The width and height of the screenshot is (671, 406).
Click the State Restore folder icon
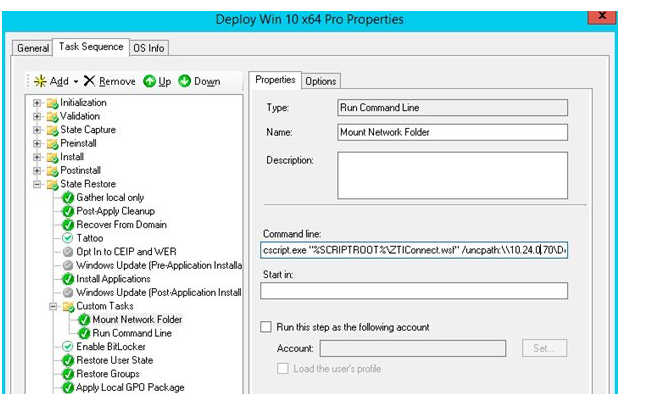coord(52,184)
